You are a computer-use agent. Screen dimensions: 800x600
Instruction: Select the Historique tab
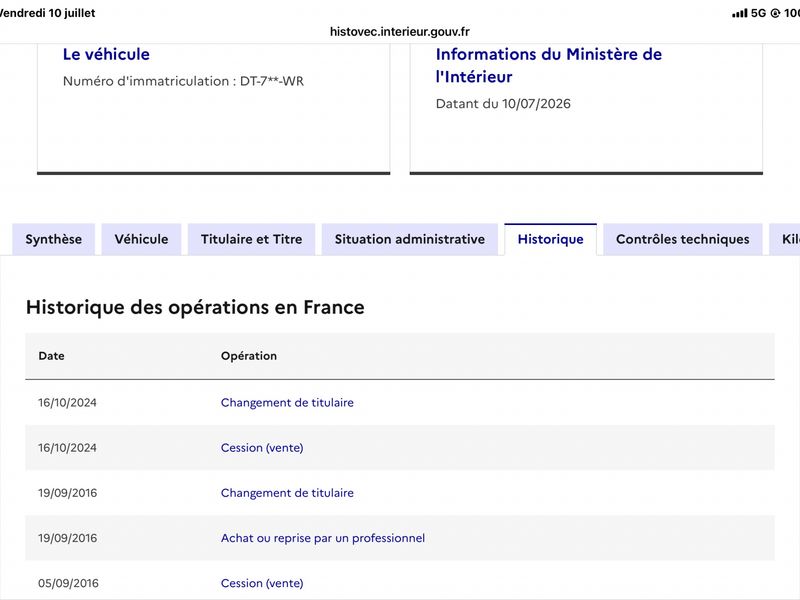point(551,239)
